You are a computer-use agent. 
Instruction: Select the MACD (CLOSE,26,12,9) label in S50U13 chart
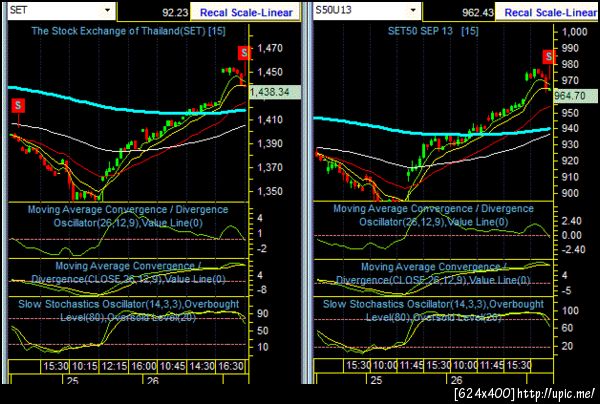coord(433,273)
